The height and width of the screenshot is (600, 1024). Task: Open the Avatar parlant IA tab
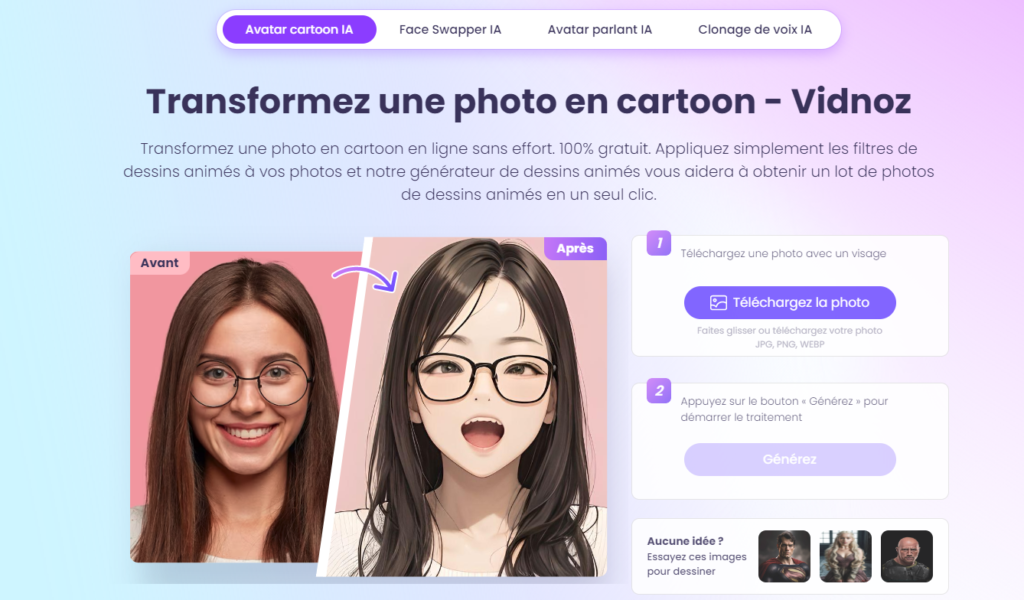(x=600, y=29)
